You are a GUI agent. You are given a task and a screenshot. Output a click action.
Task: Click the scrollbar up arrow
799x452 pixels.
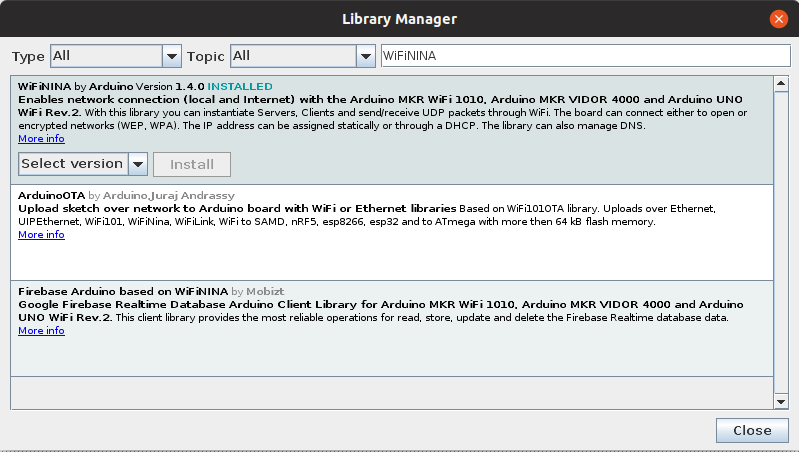[781, 84]
